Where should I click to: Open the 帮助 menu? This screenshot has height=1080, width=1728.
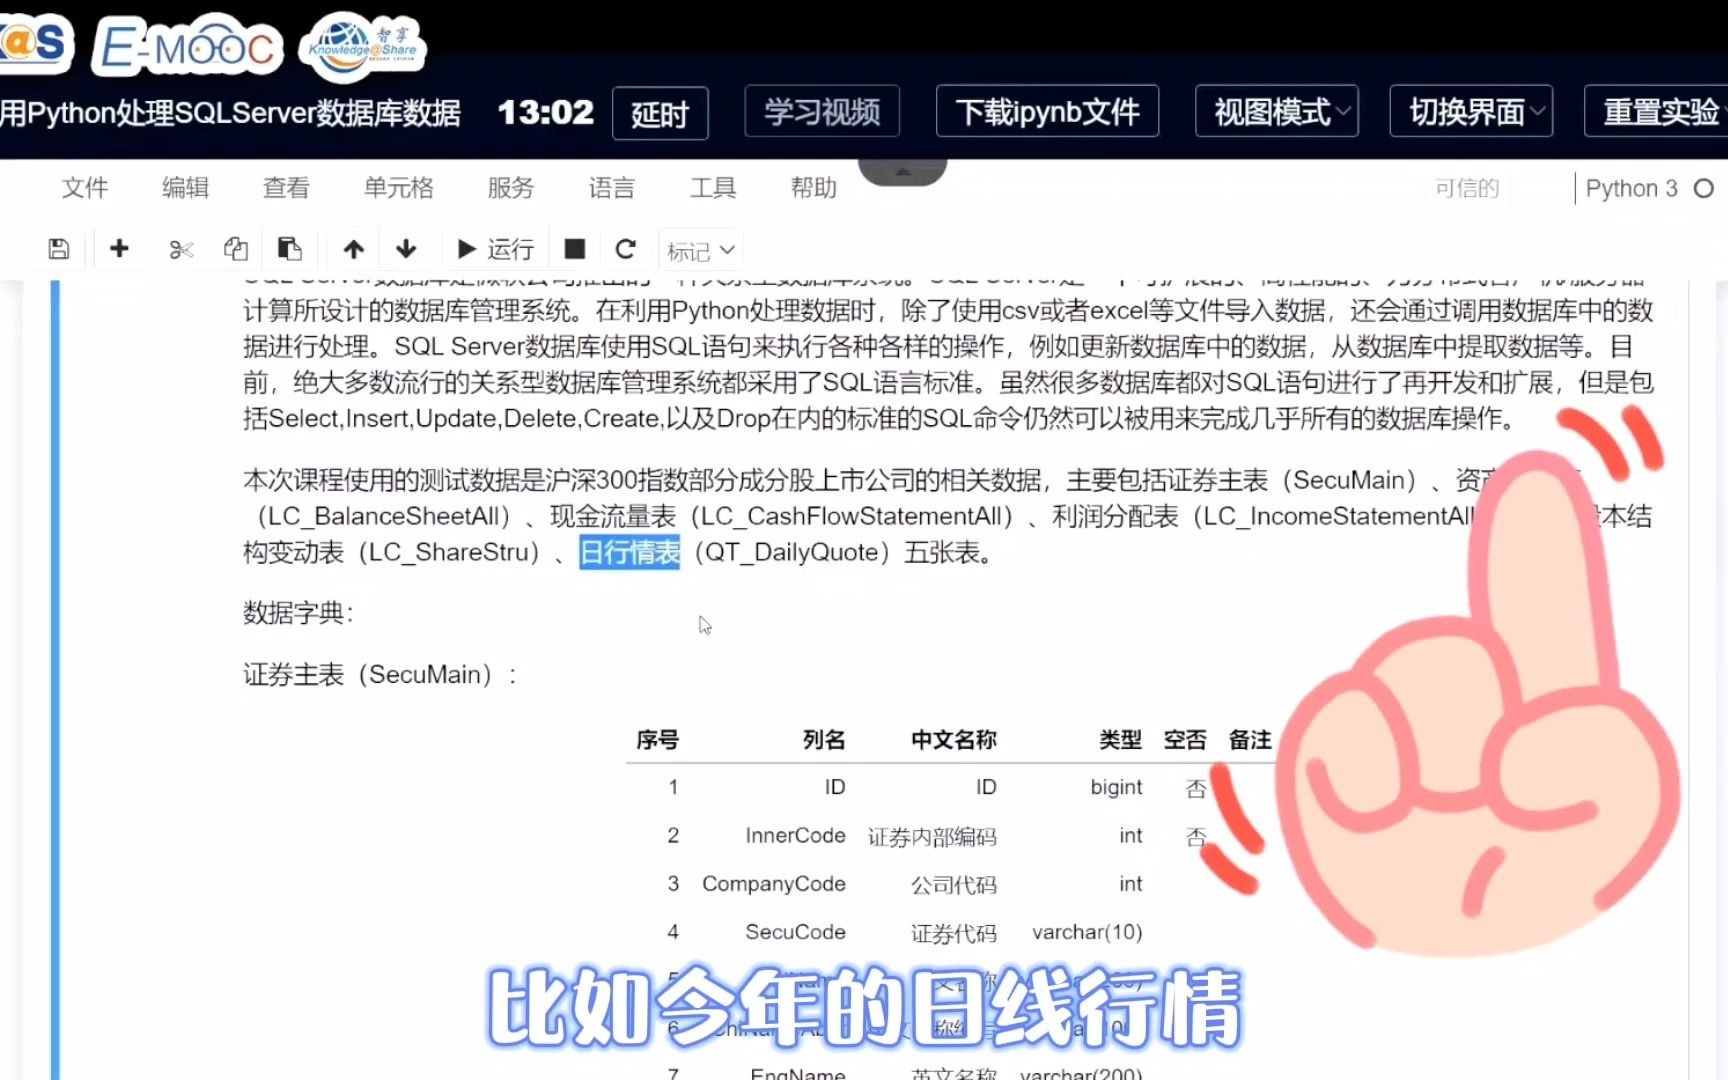click(814, 188)
